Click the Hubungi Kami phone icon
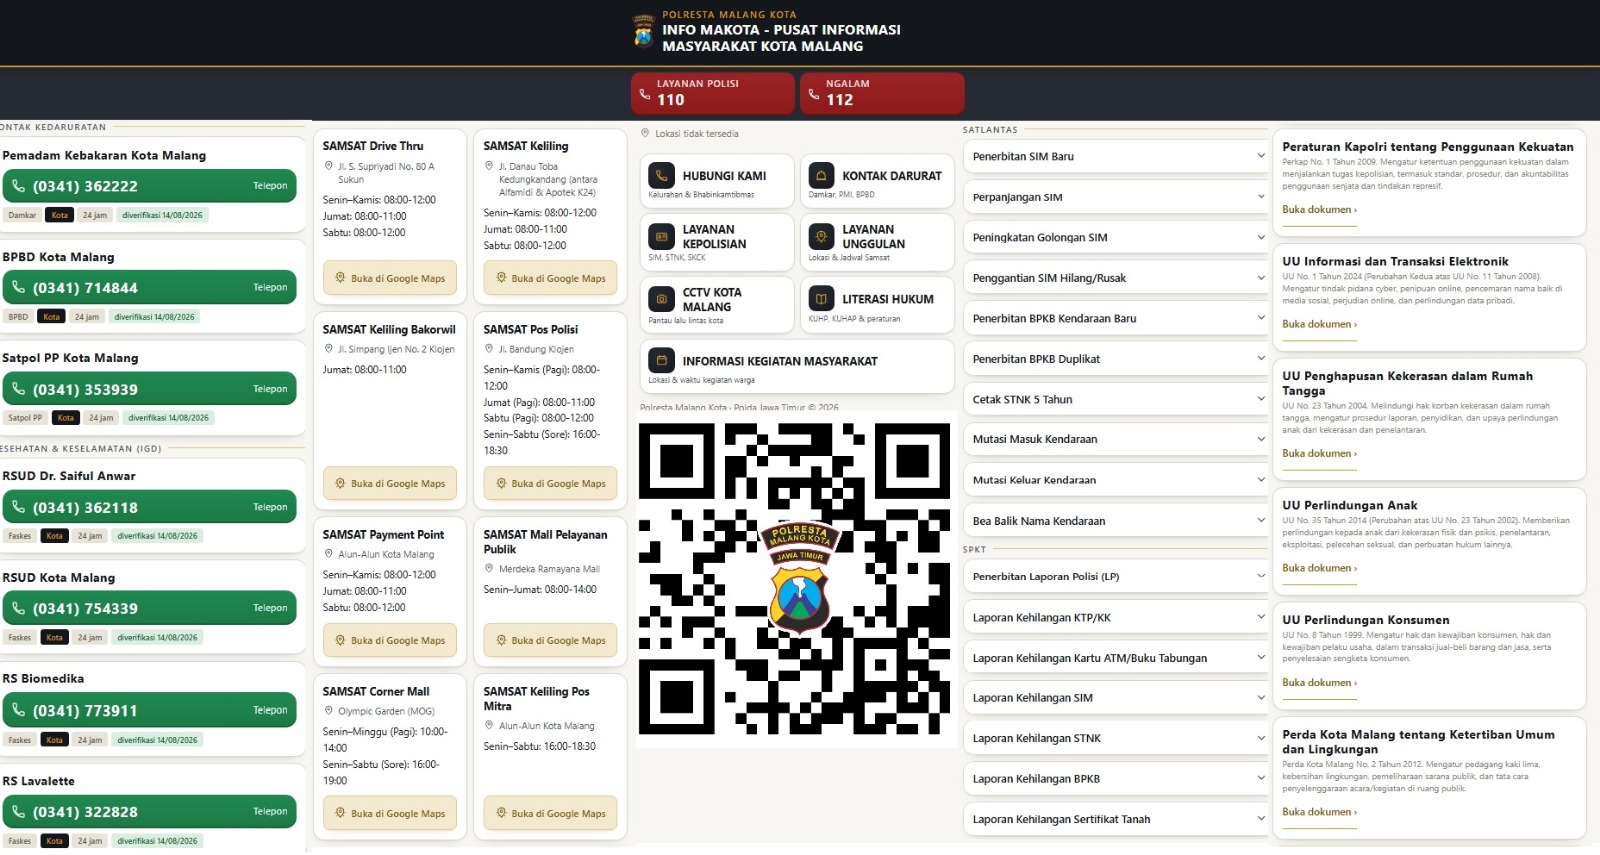Viewport: 1600px width, 855px height. (x=661, y=176)
